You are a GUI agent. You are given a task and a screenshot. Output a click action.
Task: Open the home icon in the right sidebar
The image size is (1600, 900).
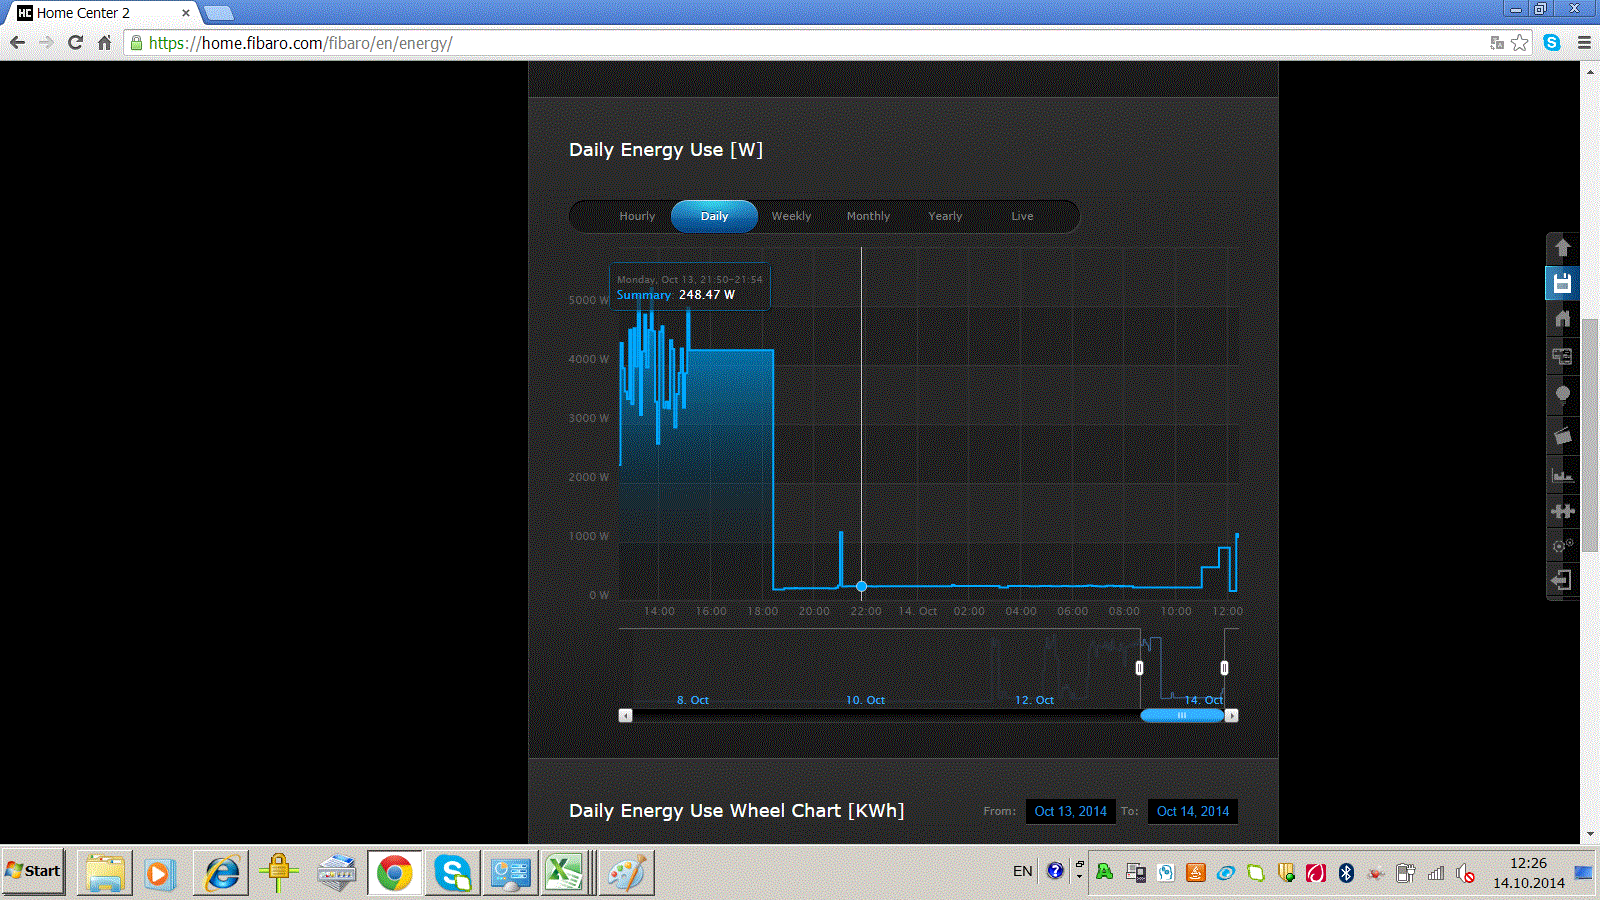(1562, 319)
